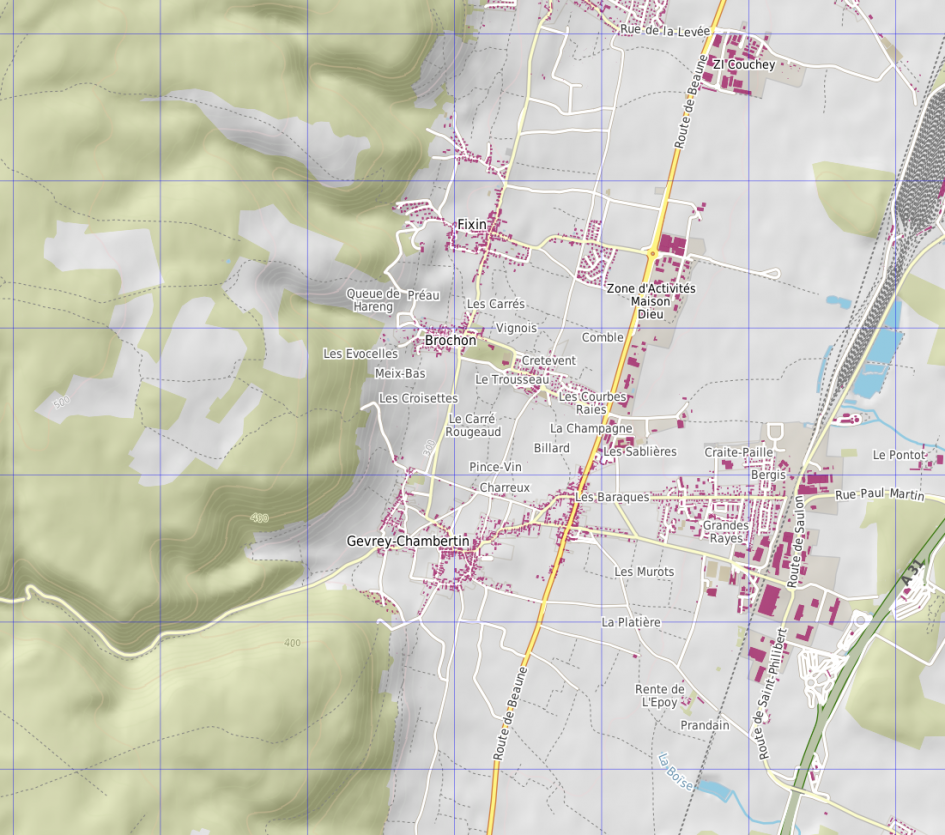The width and height of the screenshot is (945, 835).
Task: Click the Gevrey-Chambertin town label
Action: [408, 541]
